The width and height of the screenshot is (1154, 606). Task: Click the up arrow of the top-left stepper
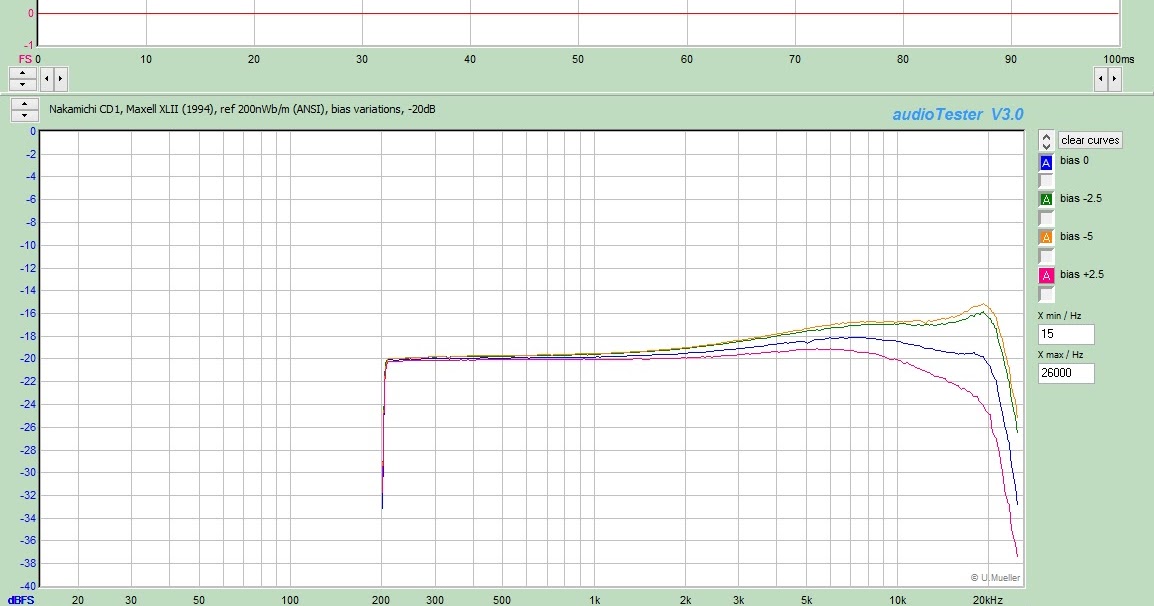[x=22, y=74]
